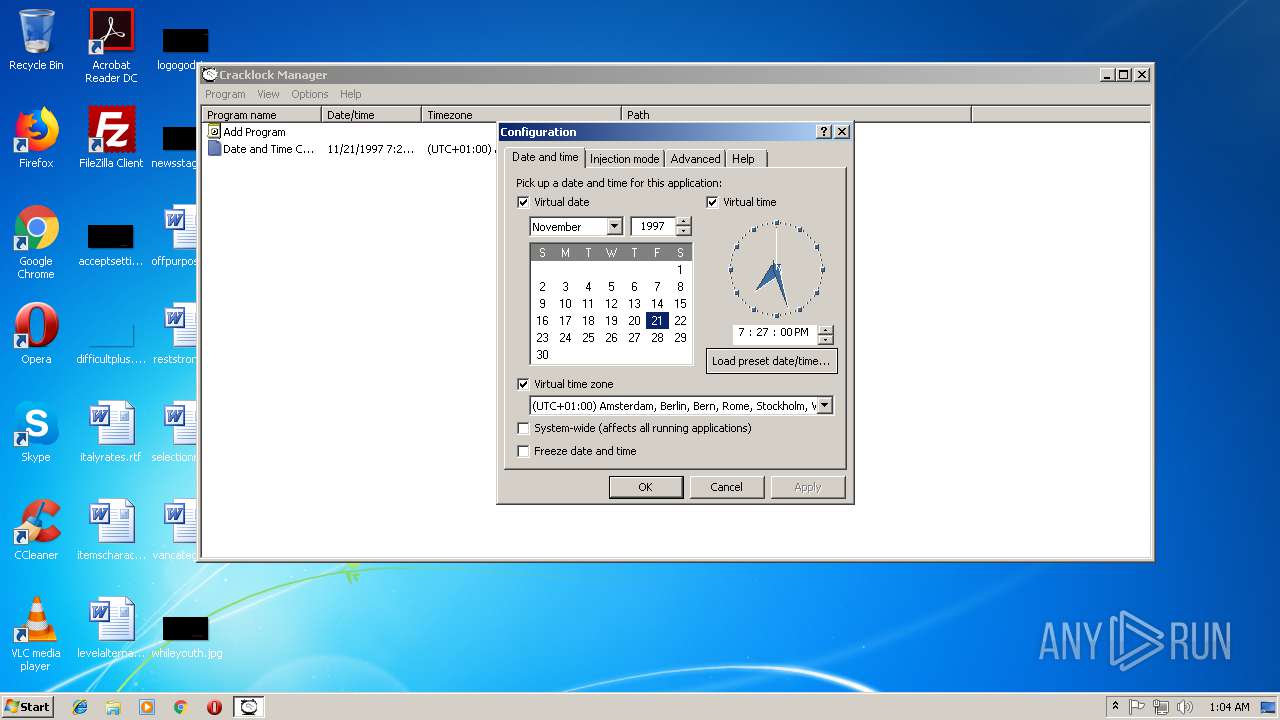Enable Freeze date and time checkbox
Image resolution: width=1280 pixels, height=720 pixels.
[x=523, y=451]
